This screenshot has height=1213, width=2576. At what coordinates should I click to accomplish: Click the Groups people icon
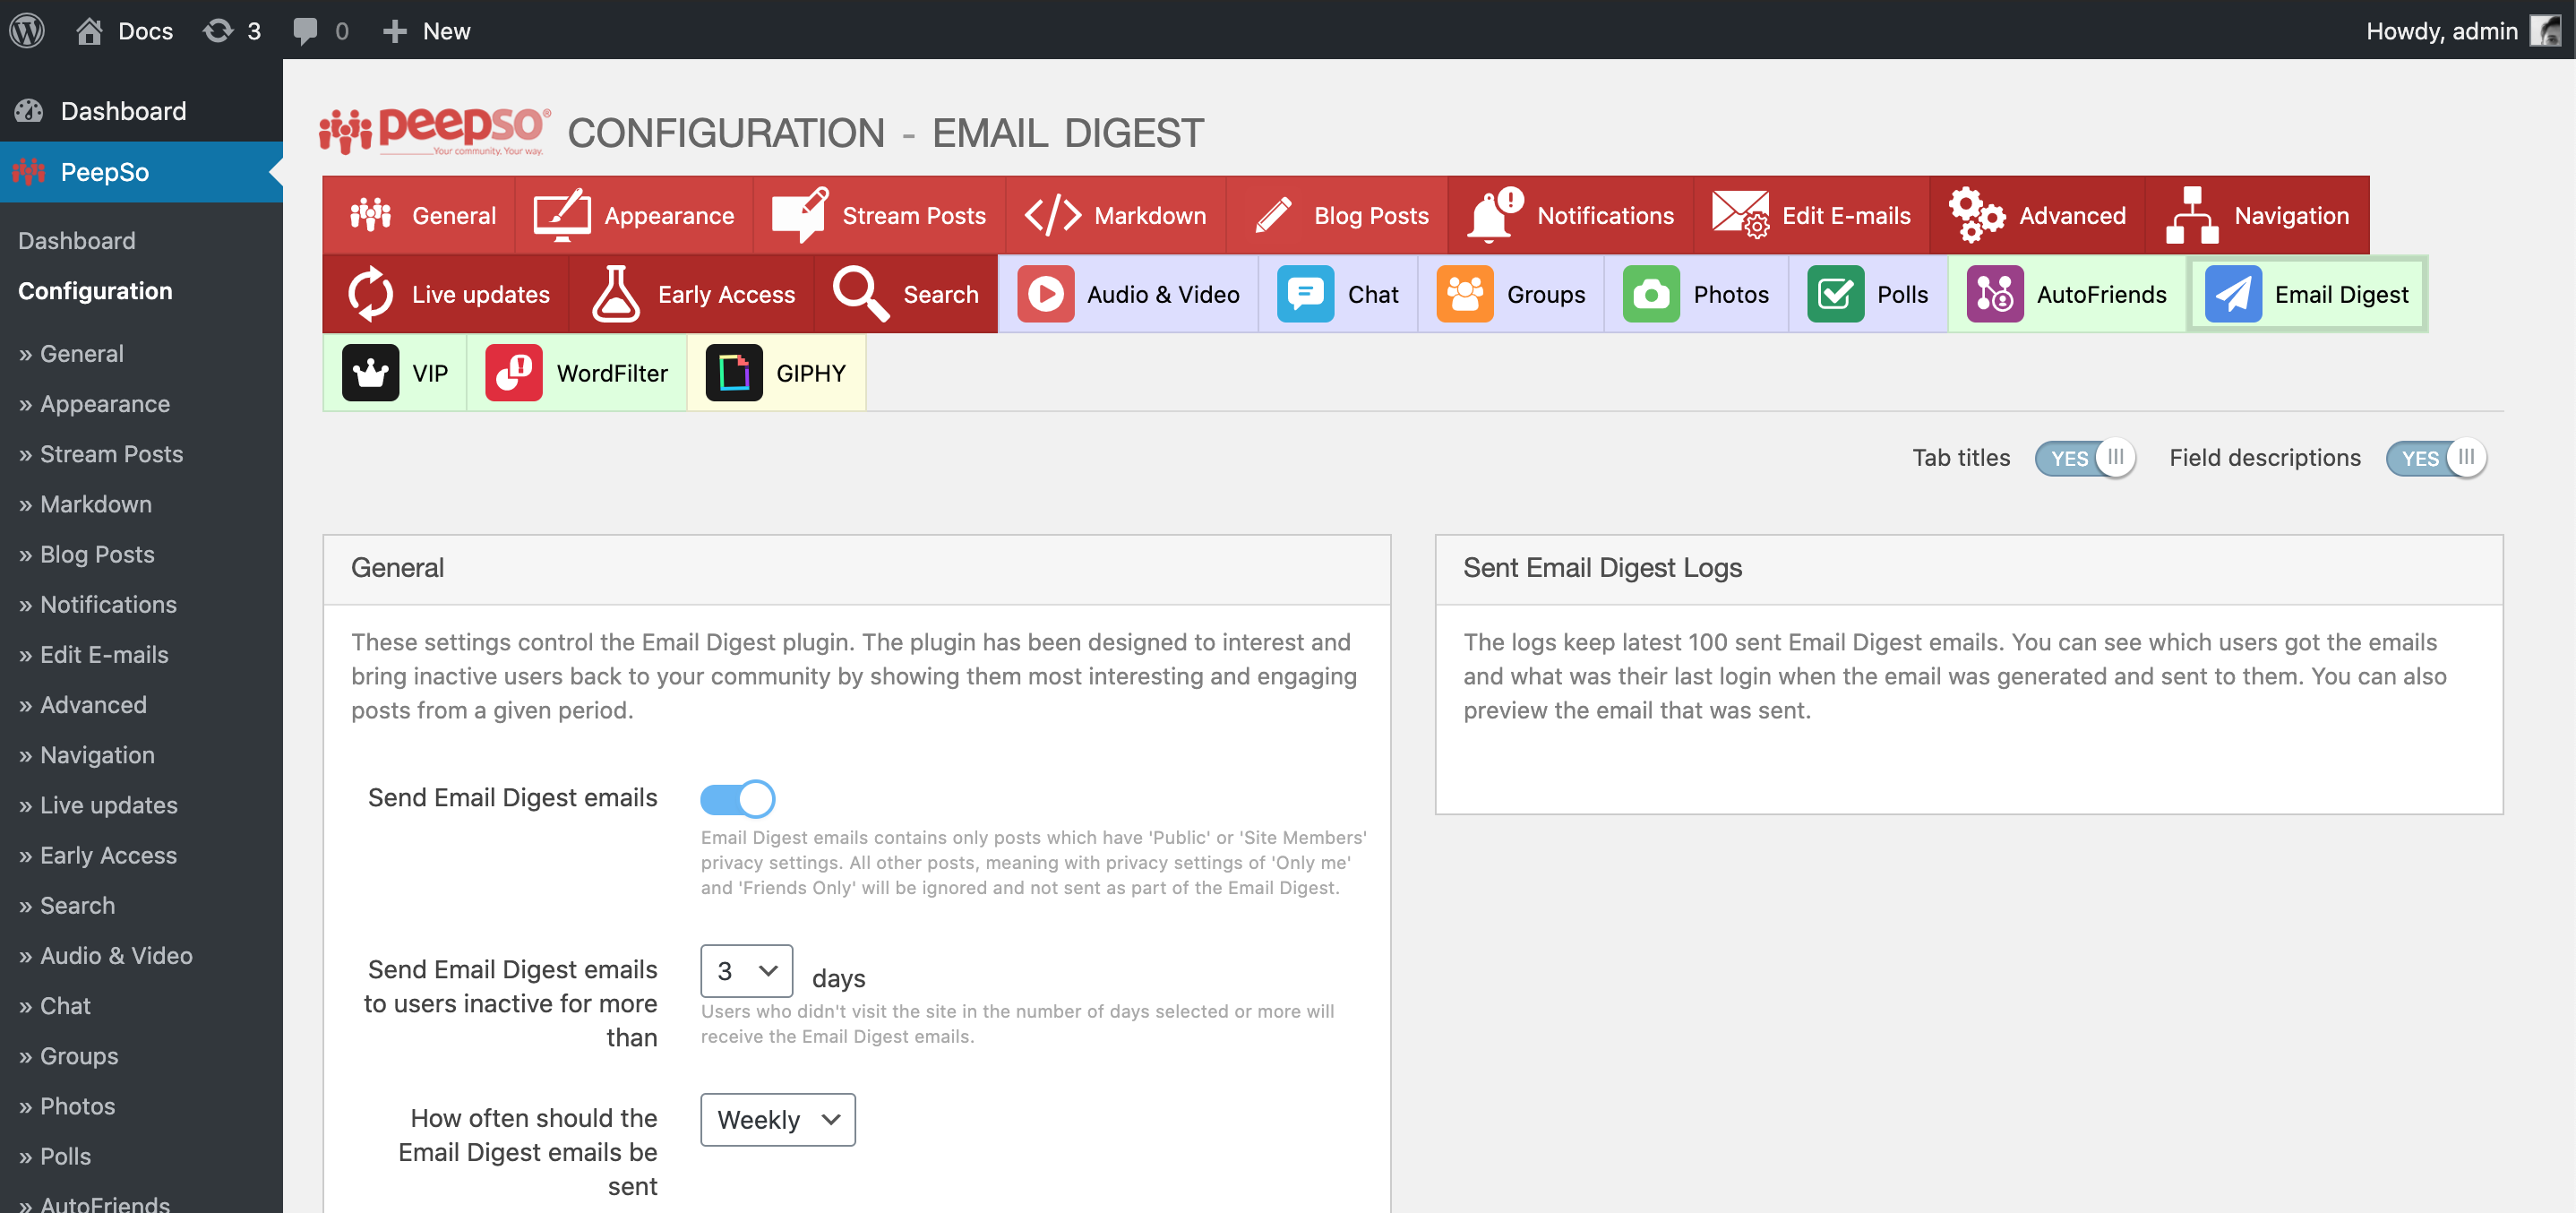click(1465, 294)
